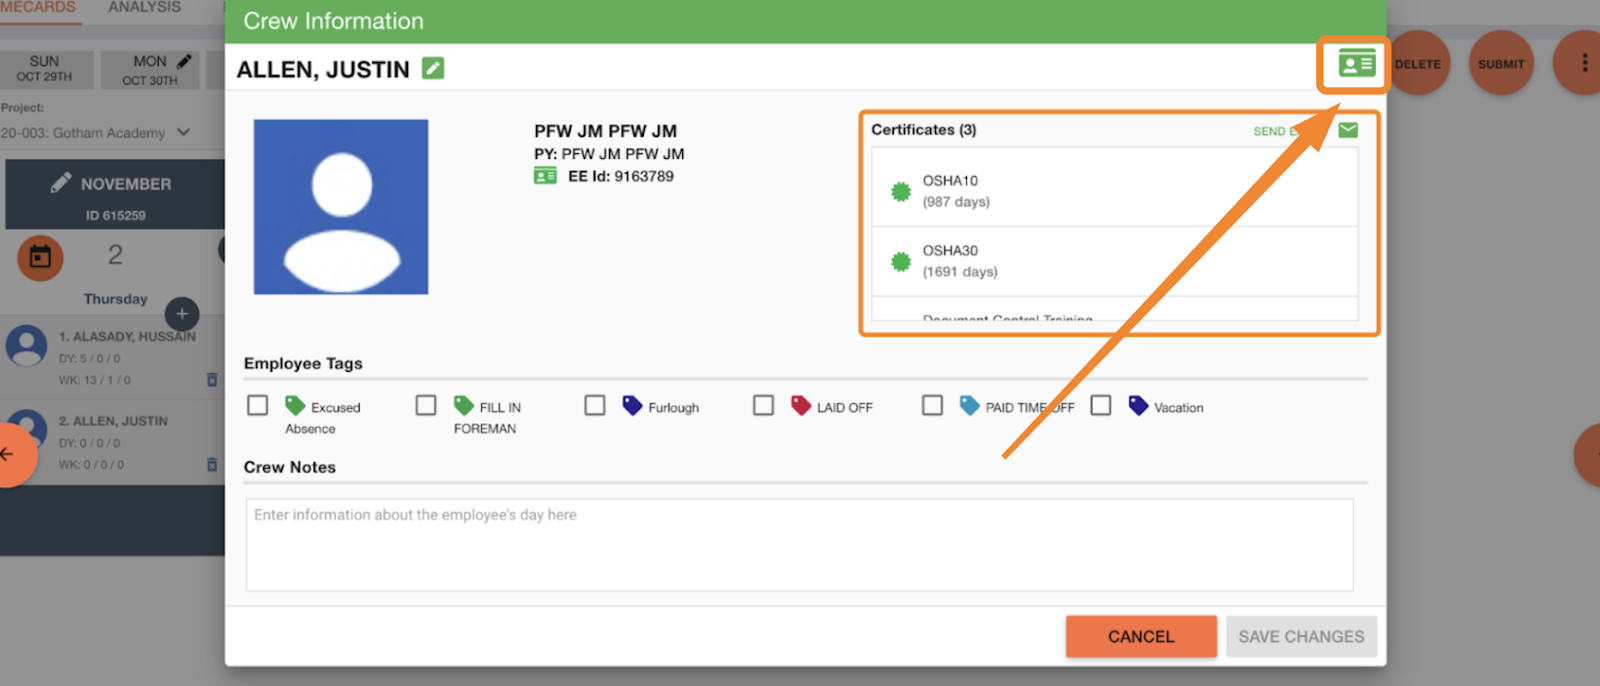Select the Sun Oct 29th day tab
Screen dimensions: 1600x686
point(45,69)
